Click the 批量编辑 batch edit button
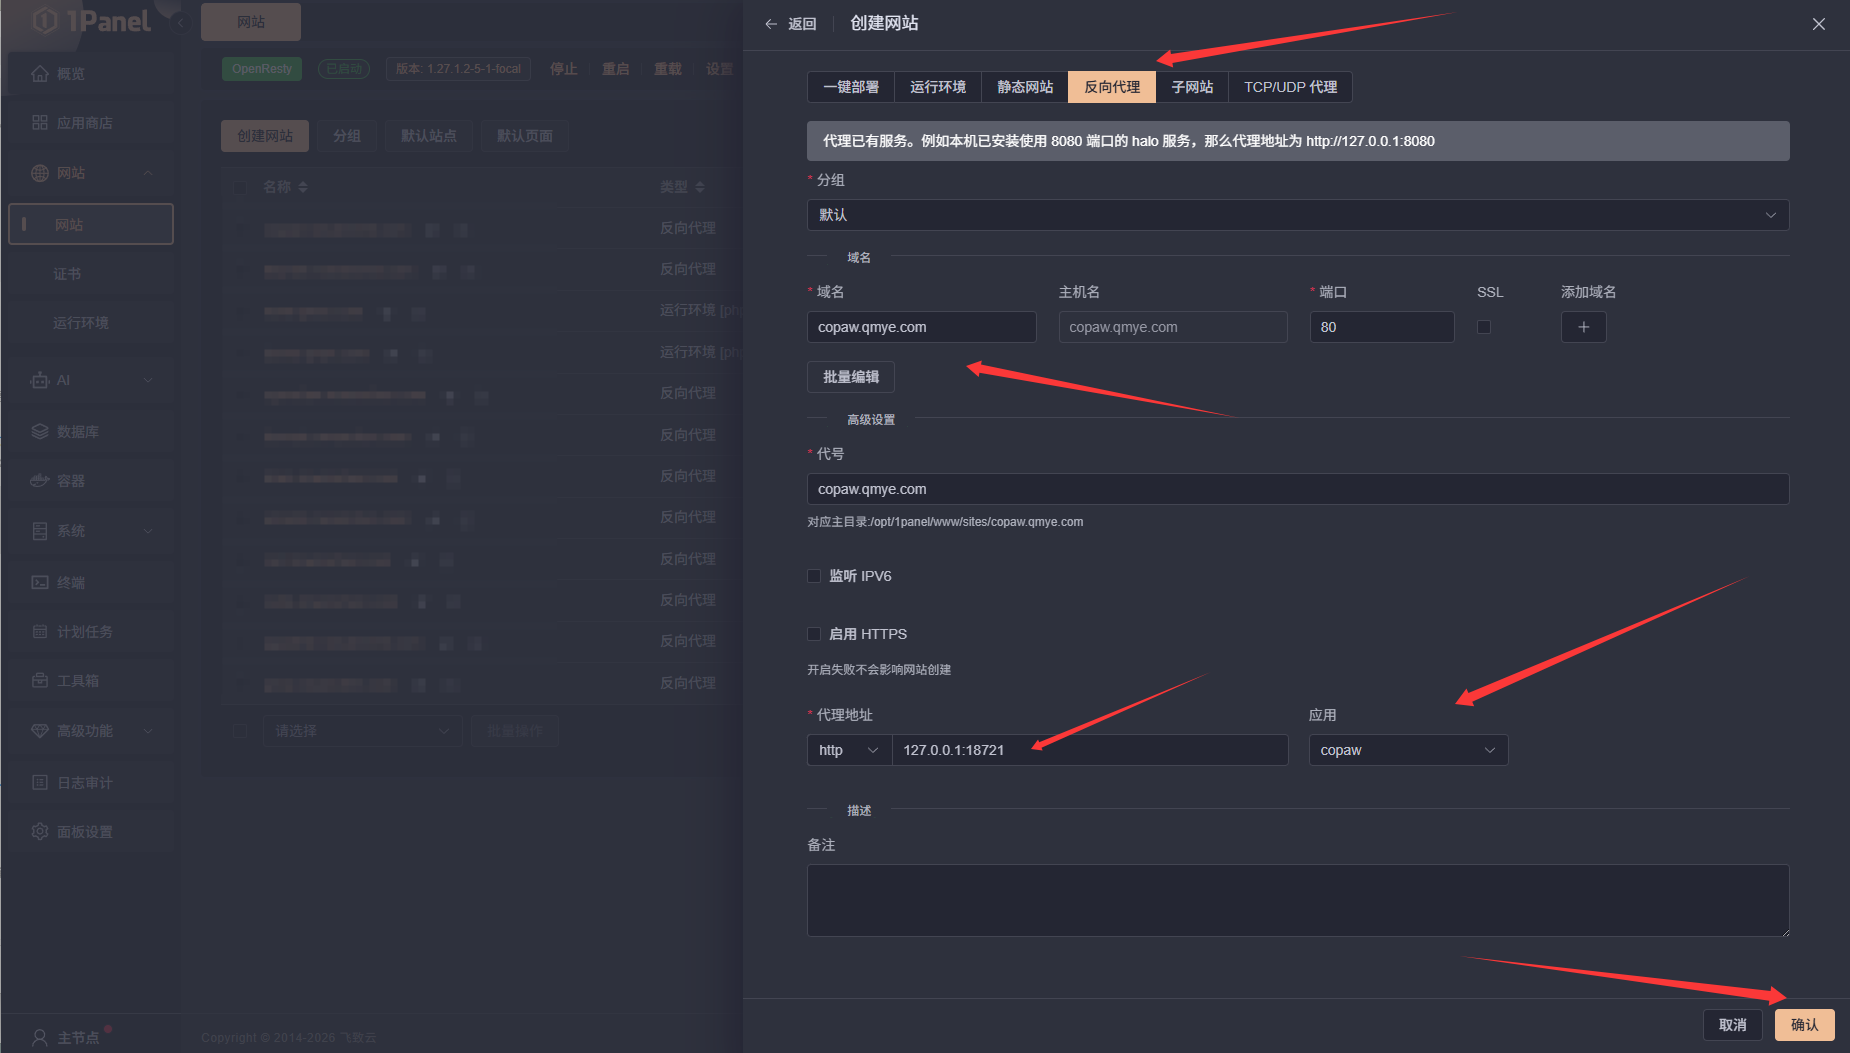Viewport: 1850px width, 1053px height. click(x=850, y=377)
